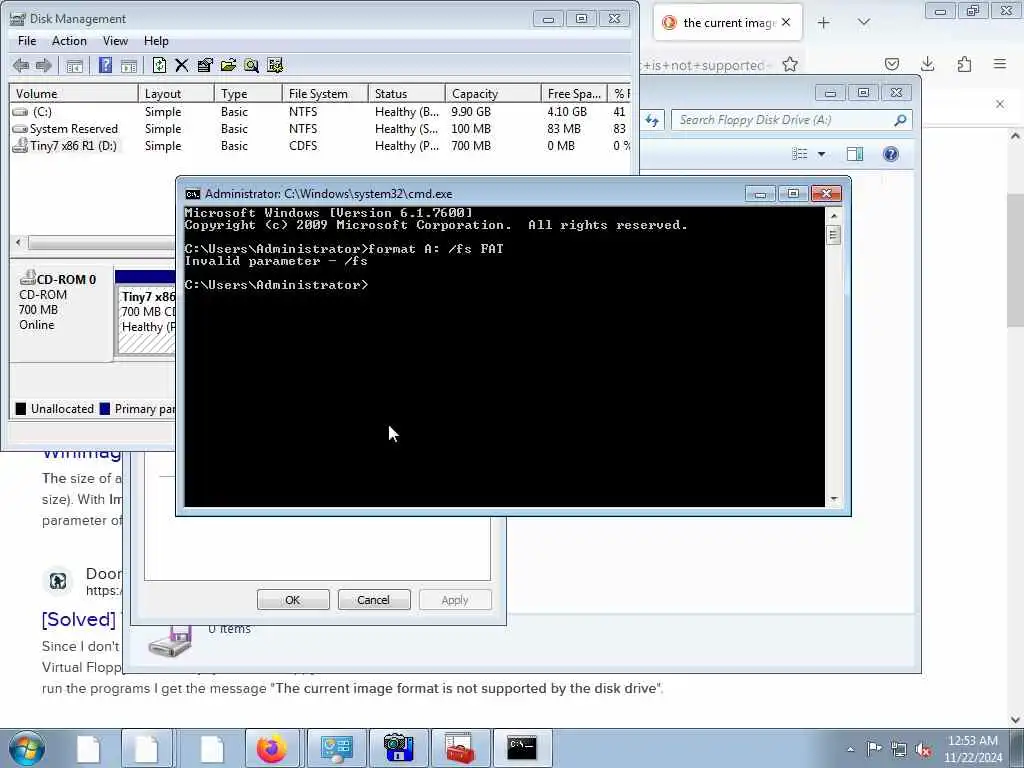Click the Open folder icon in Disk Management toolbar

pos(228,65)
